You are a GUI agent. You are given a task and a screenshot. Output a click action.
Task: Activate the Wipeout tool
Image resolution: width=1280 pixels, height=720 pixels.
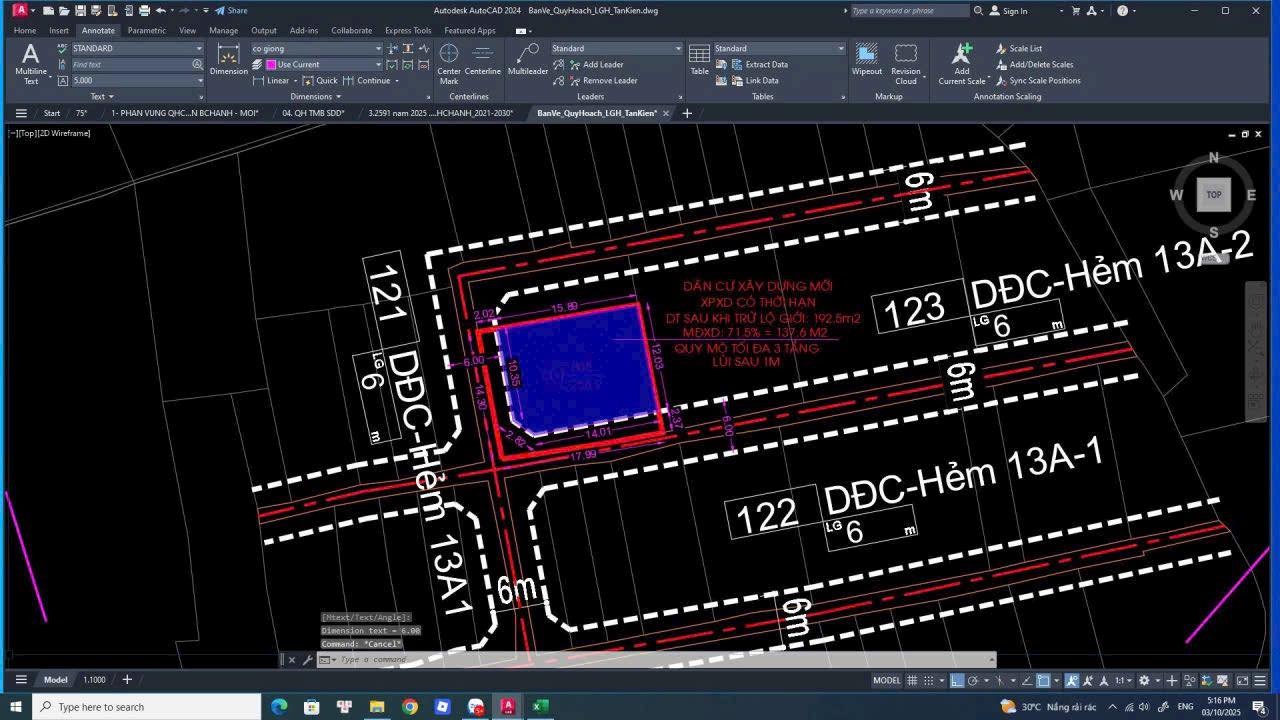tap(866, 60)
